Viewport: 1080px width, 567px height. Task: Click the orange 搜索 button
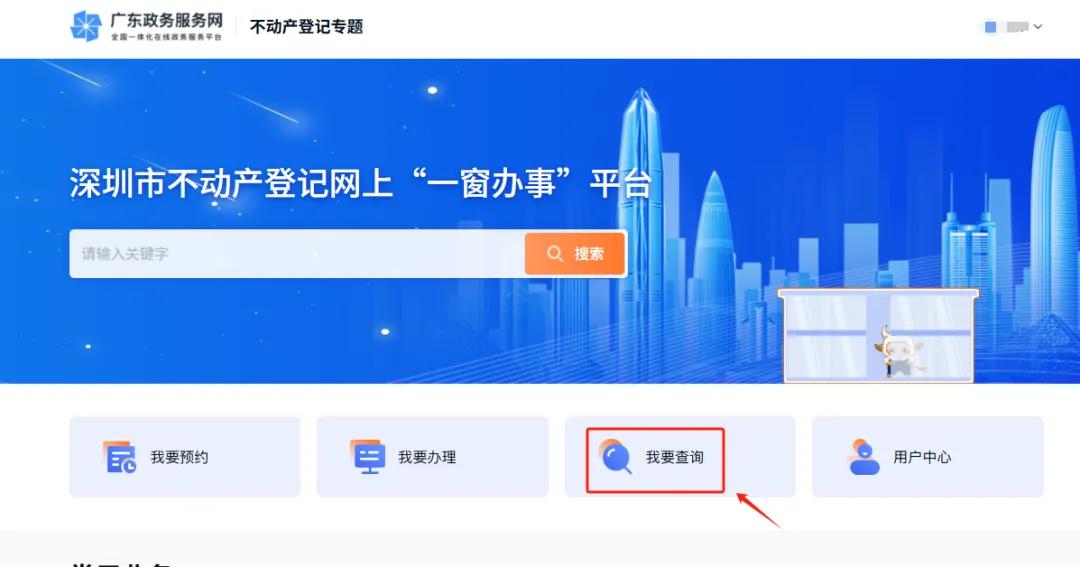(x=575, y=254)
